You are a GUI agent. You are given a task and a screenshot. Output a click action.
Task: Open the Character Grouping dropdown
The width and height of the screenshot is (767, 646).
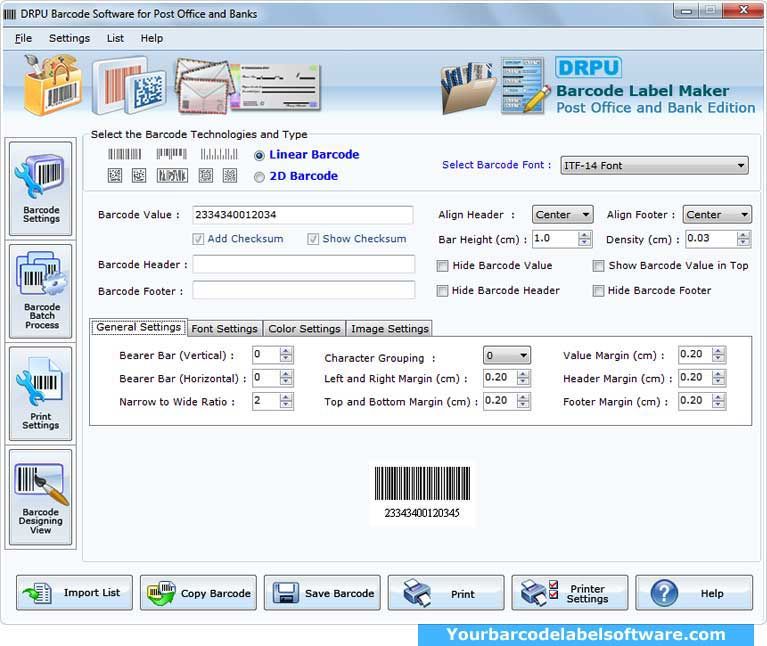click(507, 356)
